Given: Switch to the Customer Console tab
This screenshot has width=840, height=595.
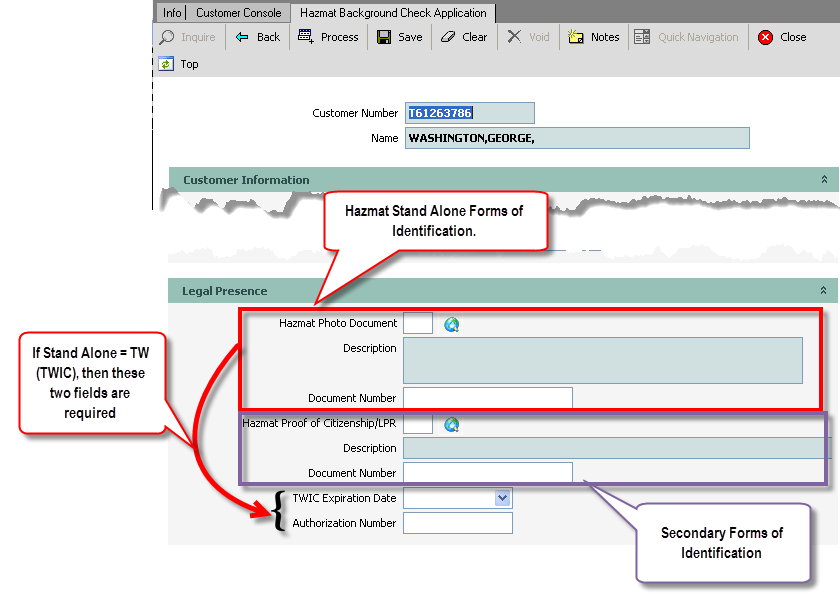Looking at the screenshot, I should pyautogui.click(x=239, y=13).
